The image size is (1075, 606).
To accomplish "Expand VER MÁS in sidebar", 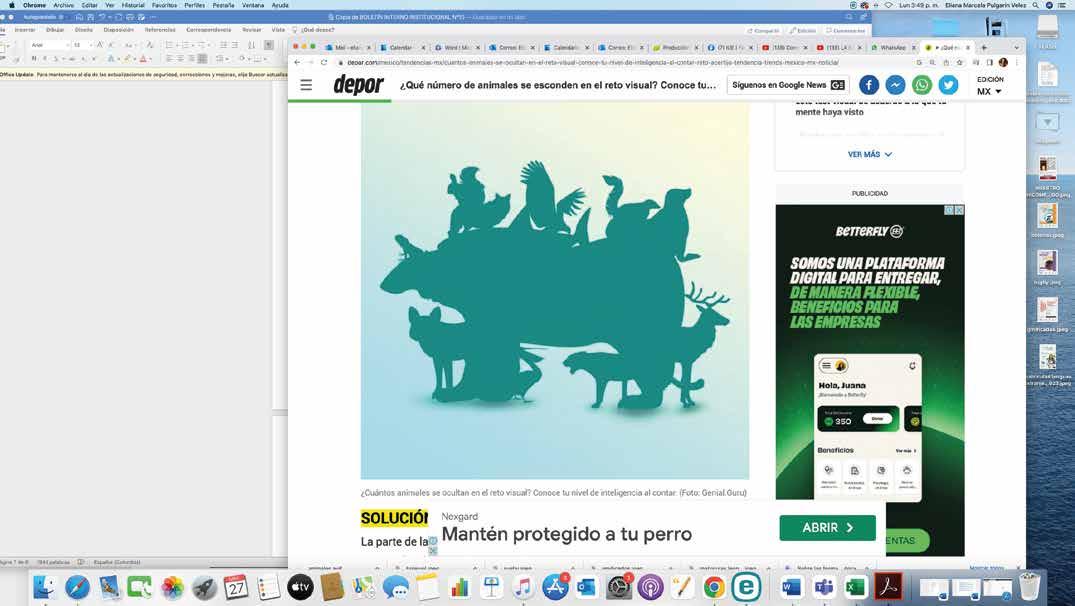I will 869,154.
